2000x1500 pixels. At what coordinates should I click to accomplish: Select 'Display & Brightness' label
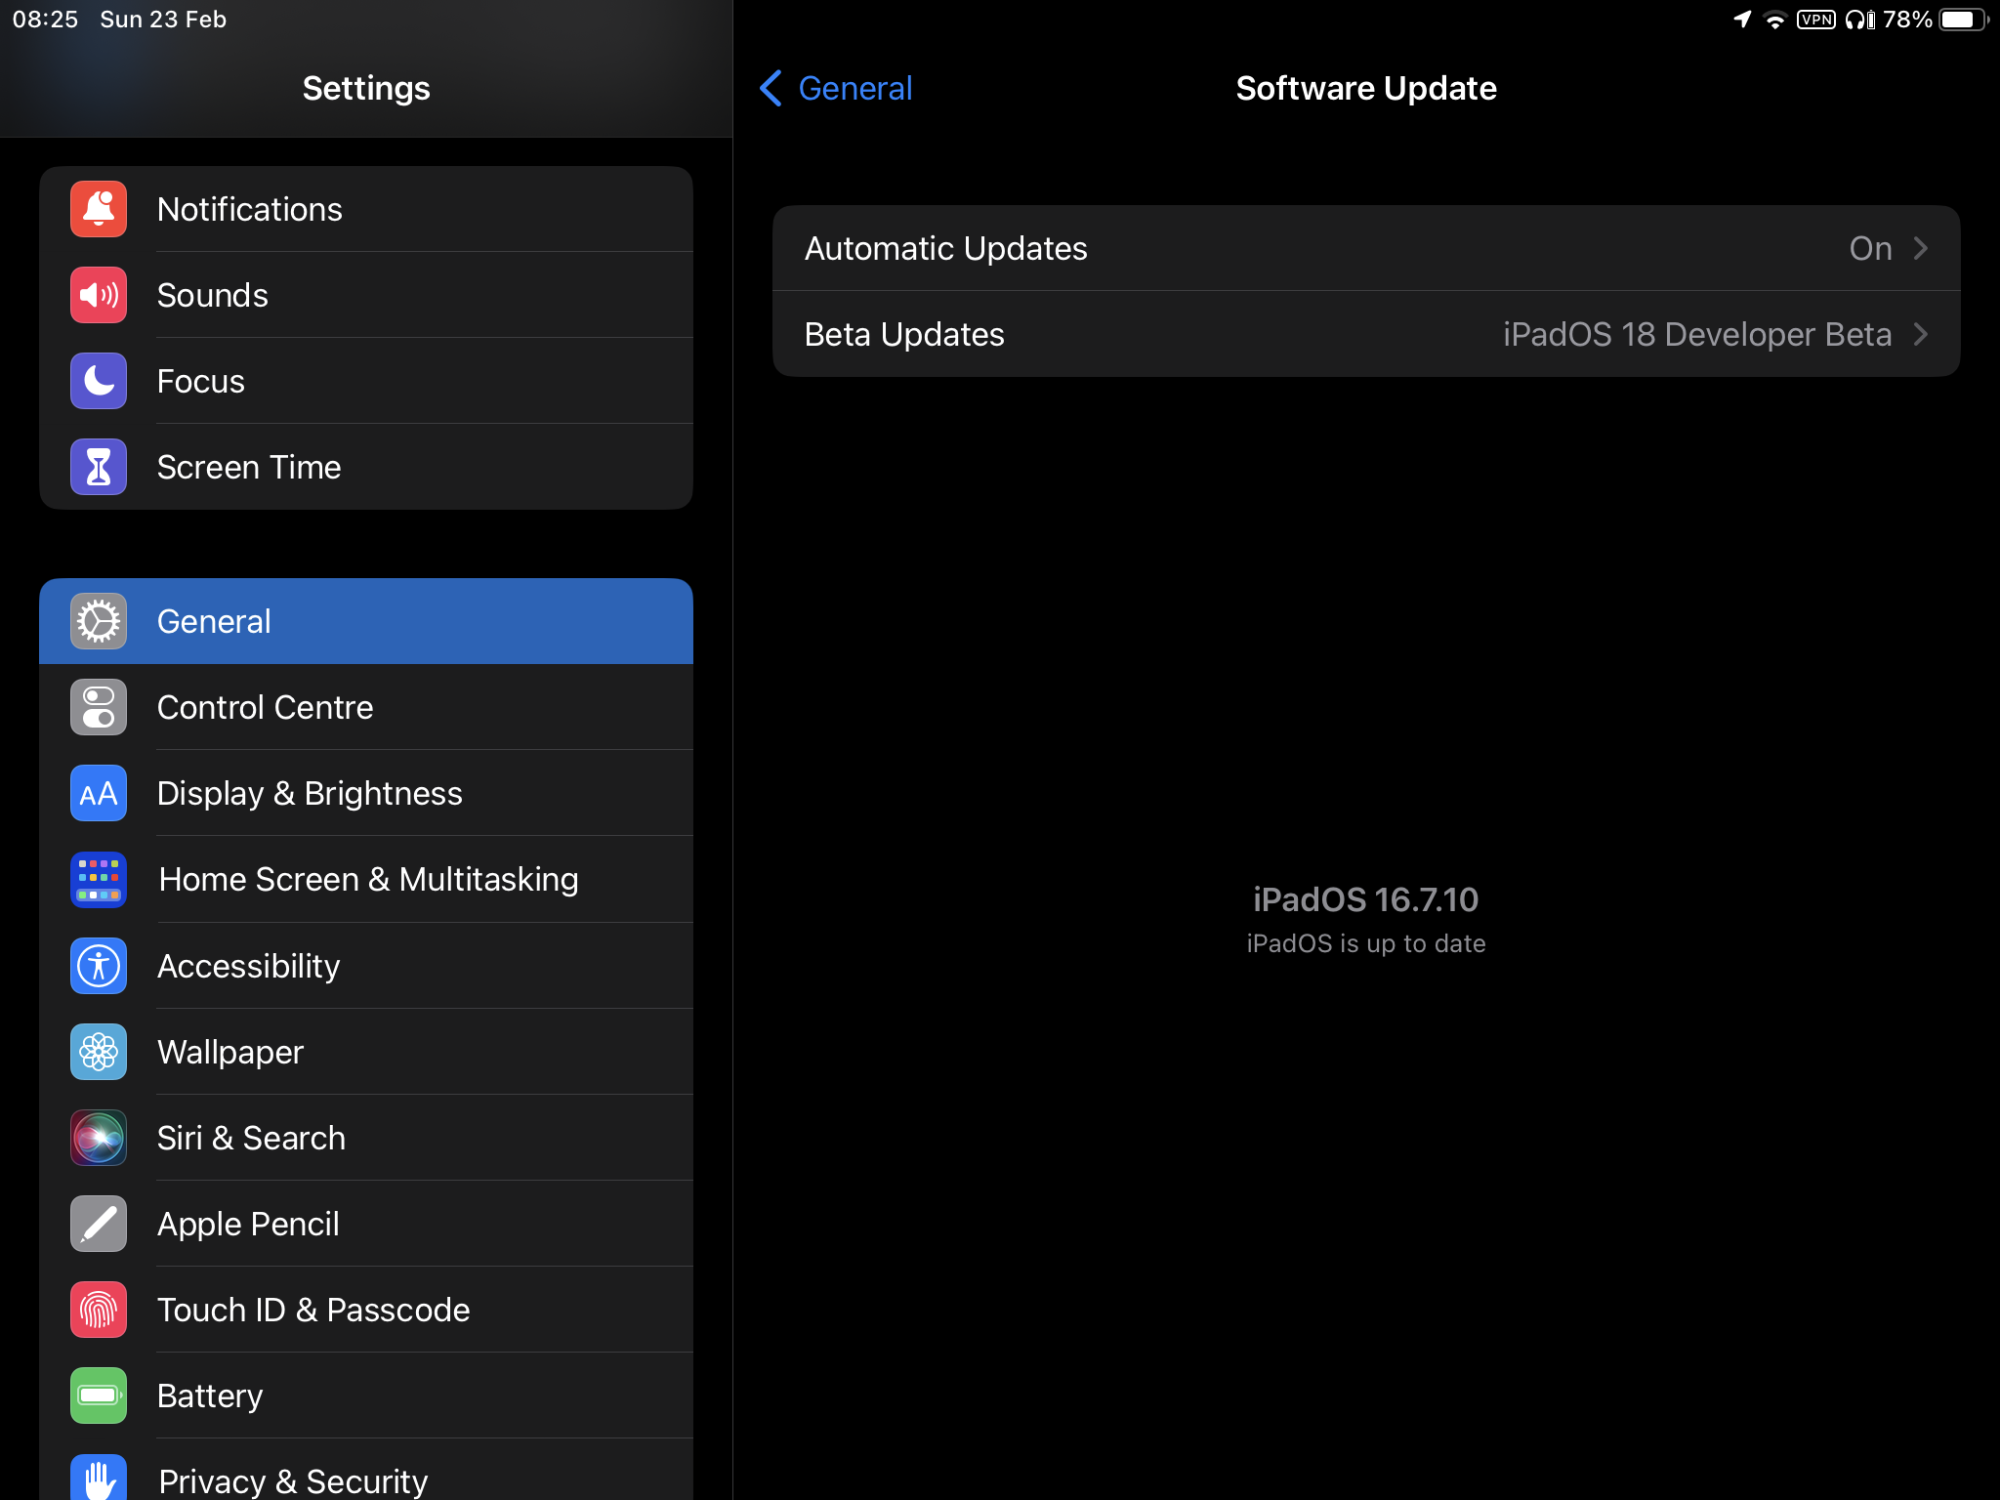310,793
